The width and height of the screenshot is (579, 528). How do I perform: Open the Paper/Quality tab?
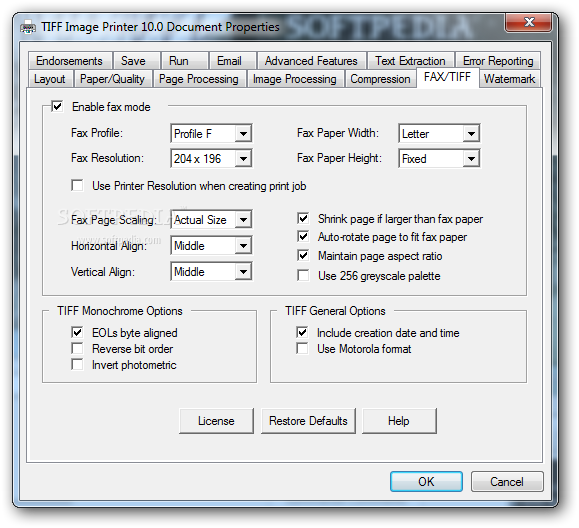(112, 79)
